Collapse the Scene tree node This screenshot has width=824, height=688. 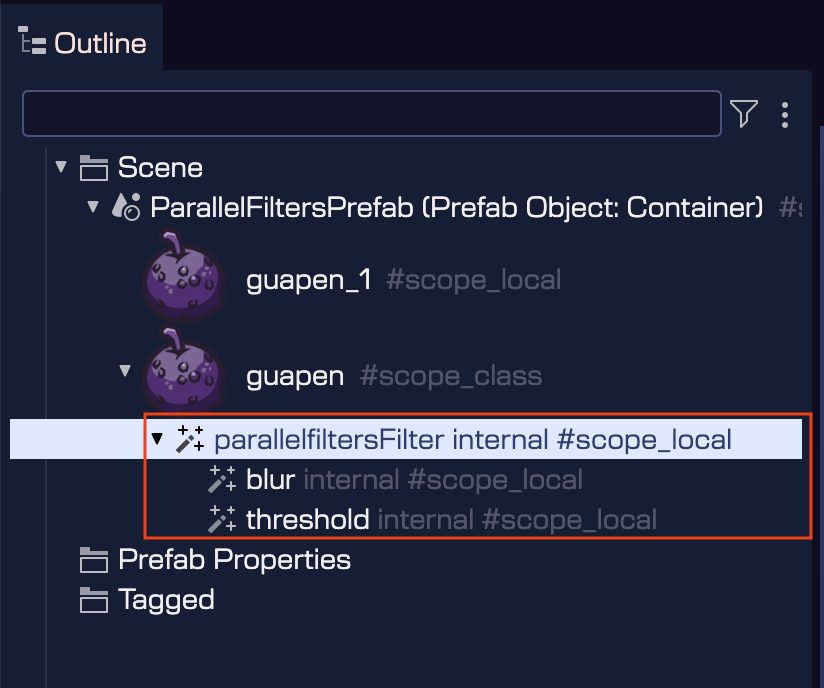coord(62,167)
